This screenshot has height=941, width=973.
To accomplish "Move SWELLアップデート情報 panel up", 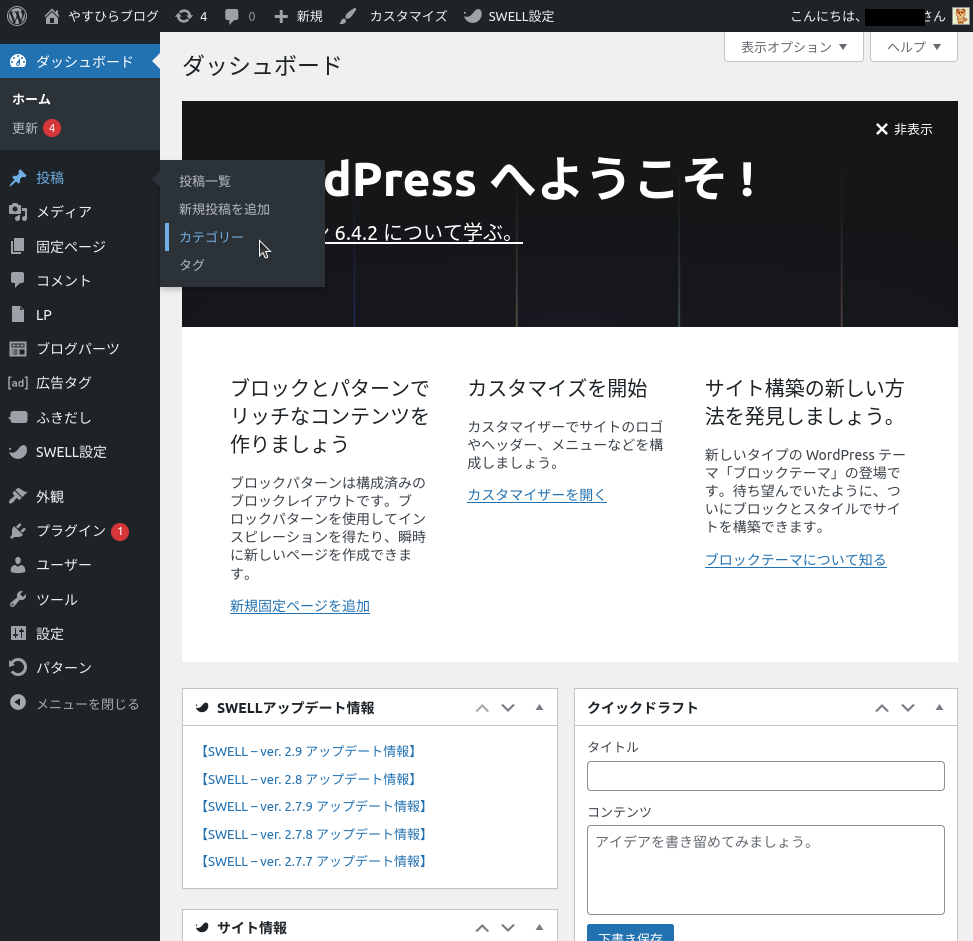I will 482,708.
